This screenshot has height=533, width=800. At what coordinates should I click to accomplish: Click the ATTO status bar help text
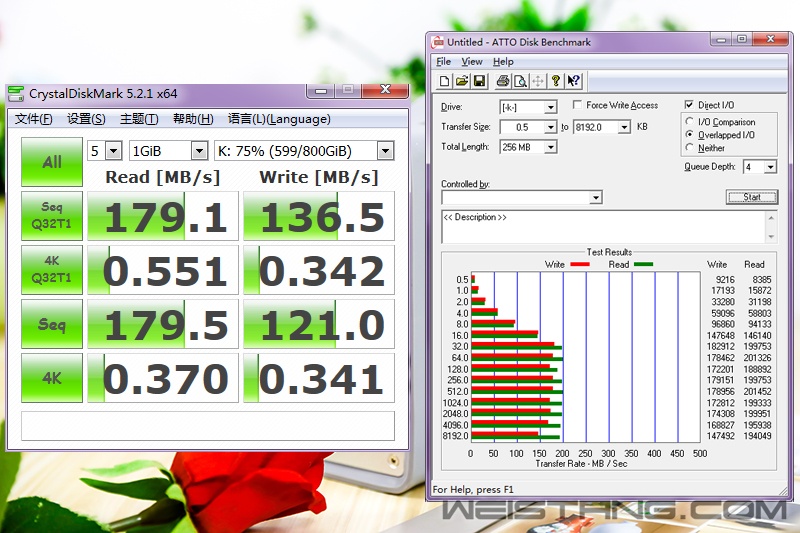coord(473,489)
